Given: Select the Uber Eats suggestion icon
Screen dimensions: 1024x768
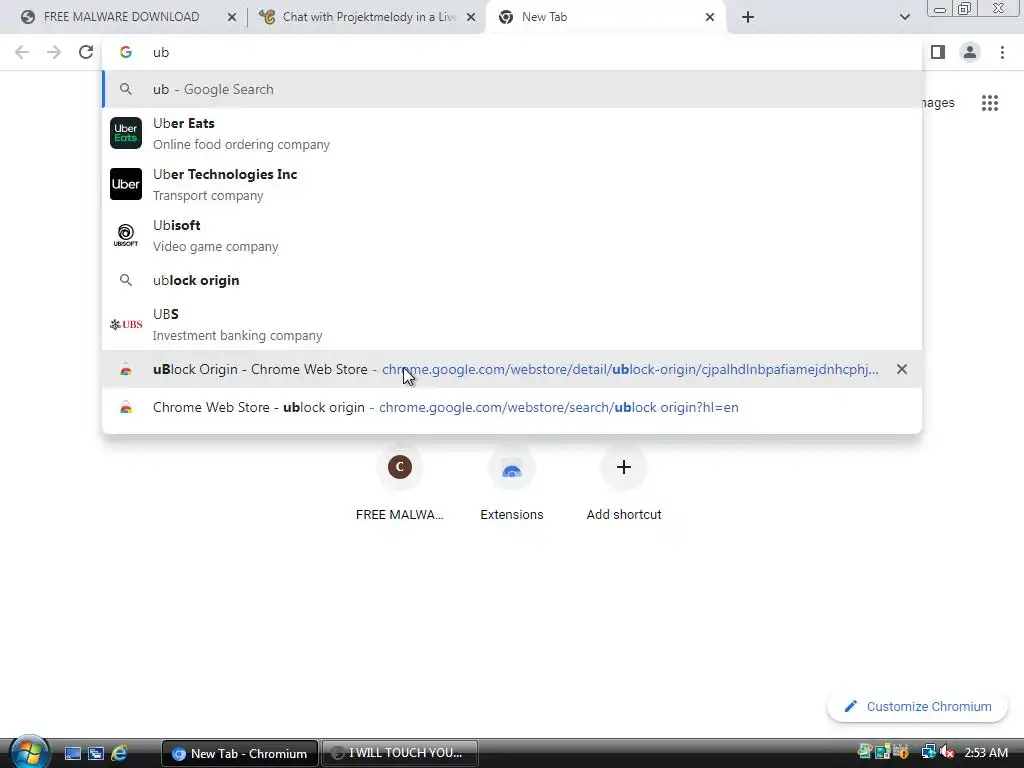Looking at the screenshot, I should coord(126,133).
